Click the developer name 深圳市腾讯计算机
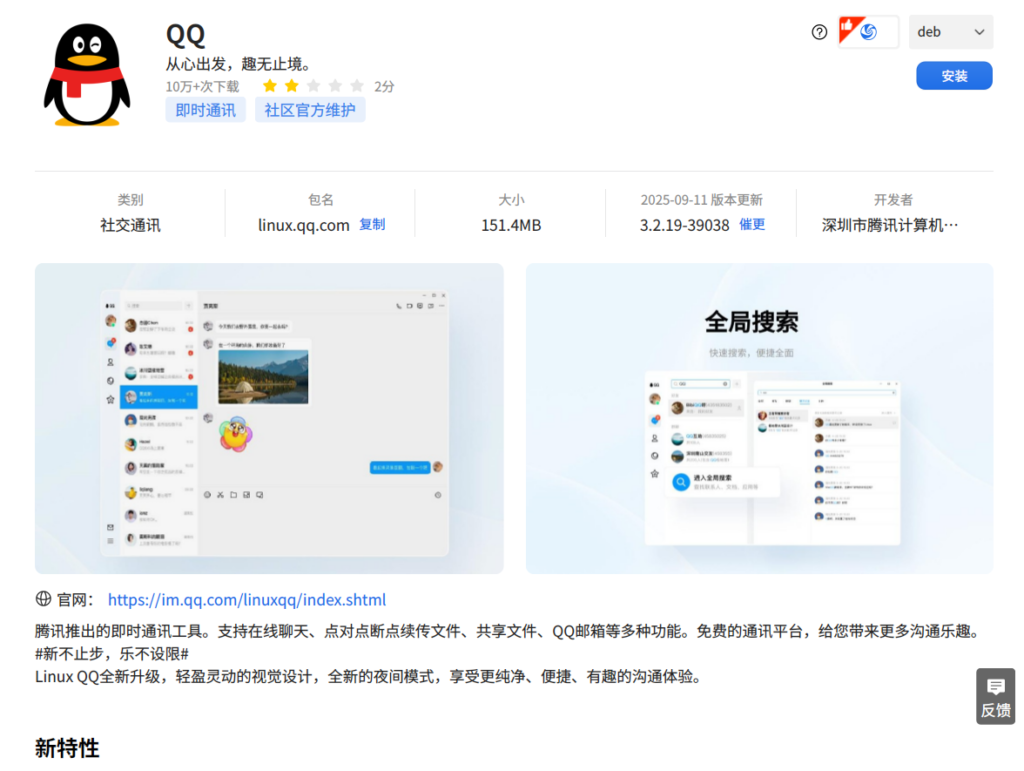 (x=890, y=225)
